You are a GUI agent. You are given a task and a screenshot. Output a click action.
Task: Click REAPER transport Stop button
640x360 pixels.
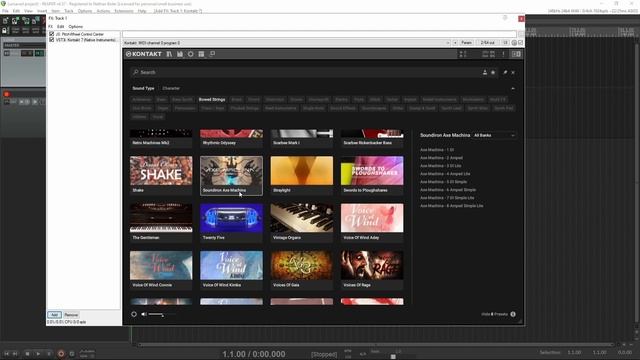(27, 353)
